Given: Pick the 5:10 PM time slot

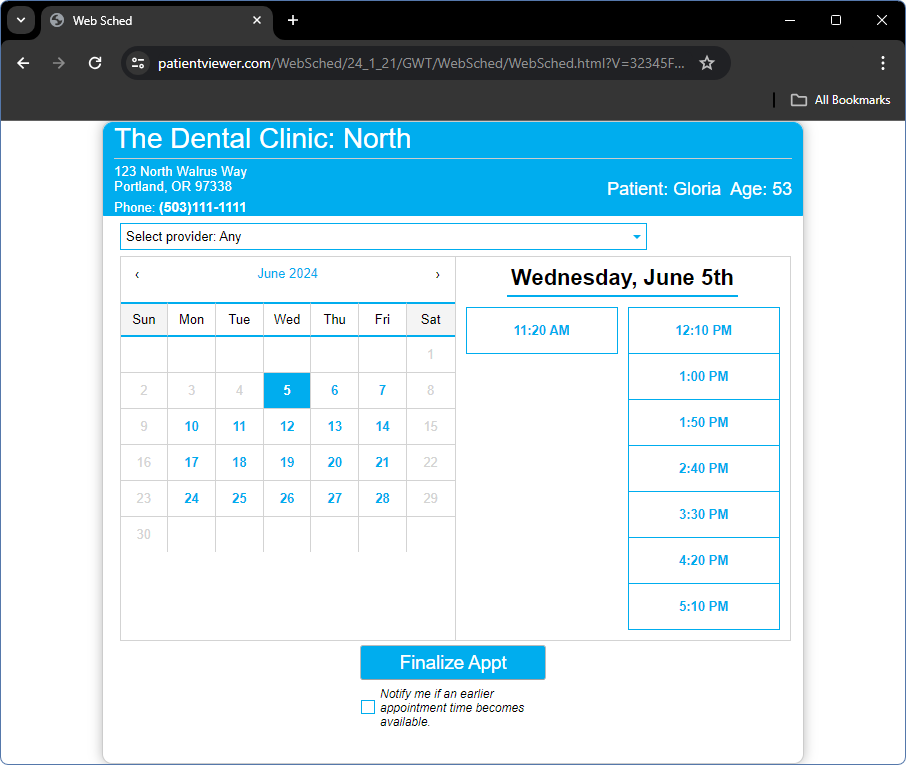Looking at the screenshot, I should point(703,606).
